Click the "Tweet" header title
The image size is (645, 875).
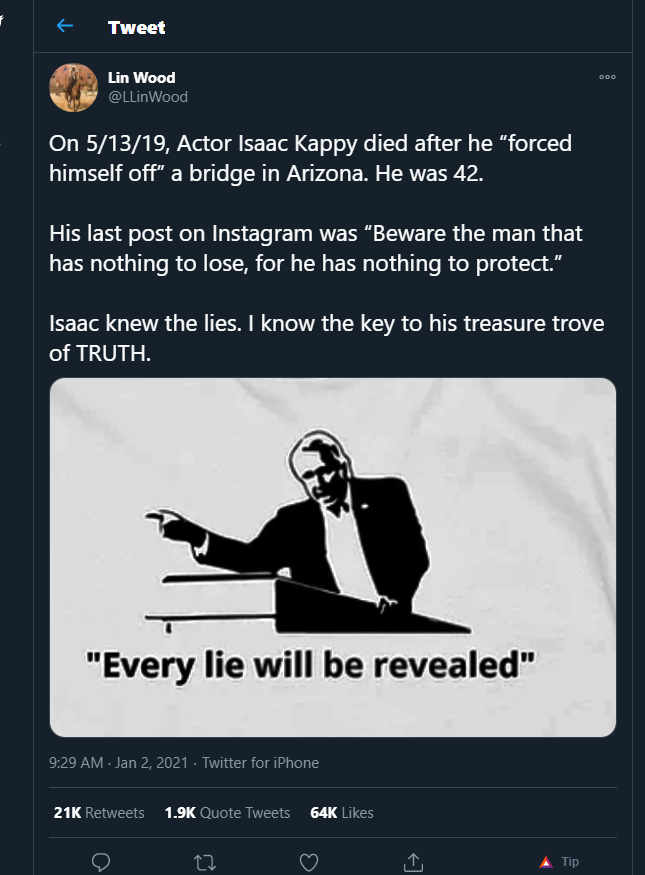[137, 27]
